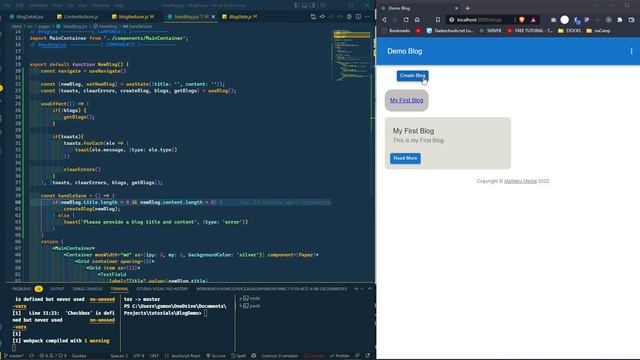Image resolution: width=640 pixels, height=360 pixels.
Task: Open the Demo Blog app bar kebab menu
Action: coord(631,51)
